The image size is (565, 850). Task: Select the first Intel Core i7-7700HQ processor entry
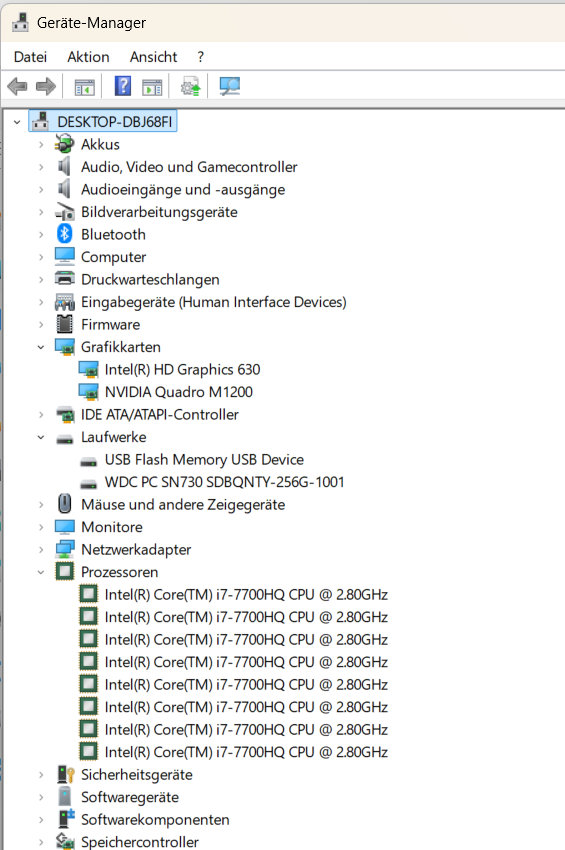pyautogui.click(x=246, y=595)
